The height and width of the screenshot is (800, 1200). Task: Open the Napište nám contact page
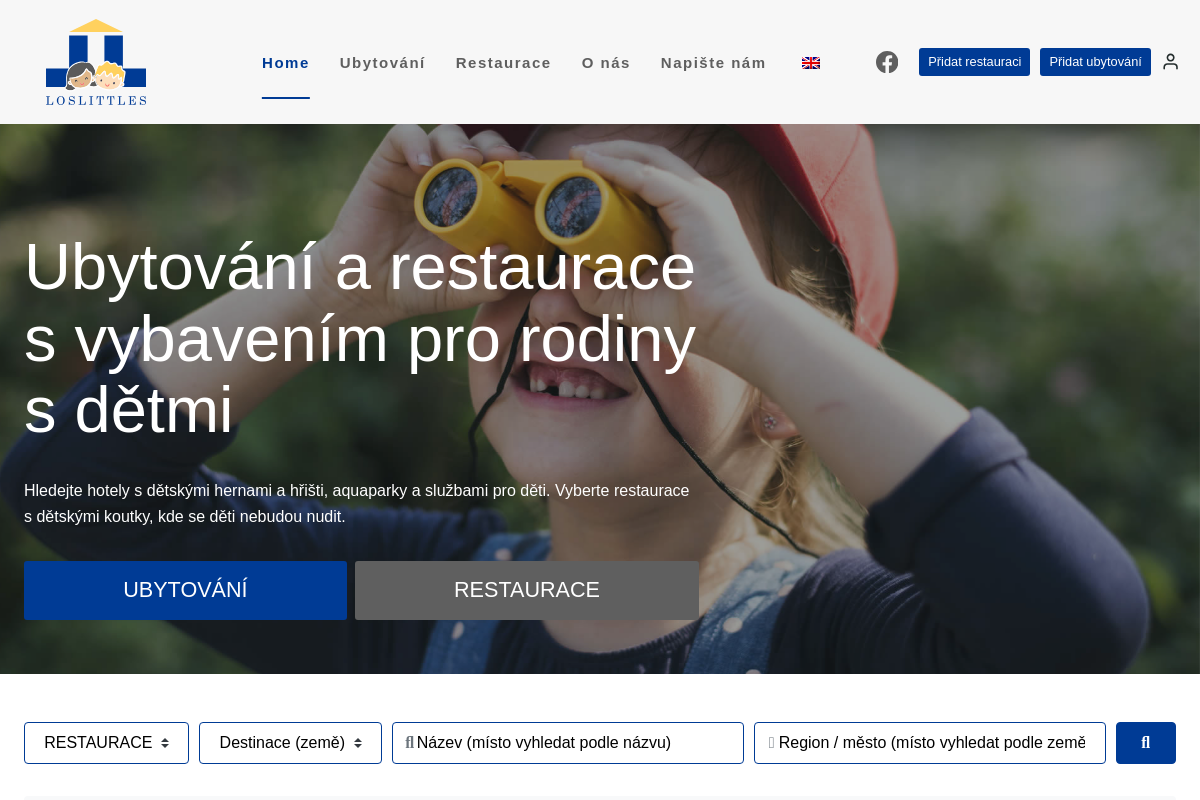point(713,63)
